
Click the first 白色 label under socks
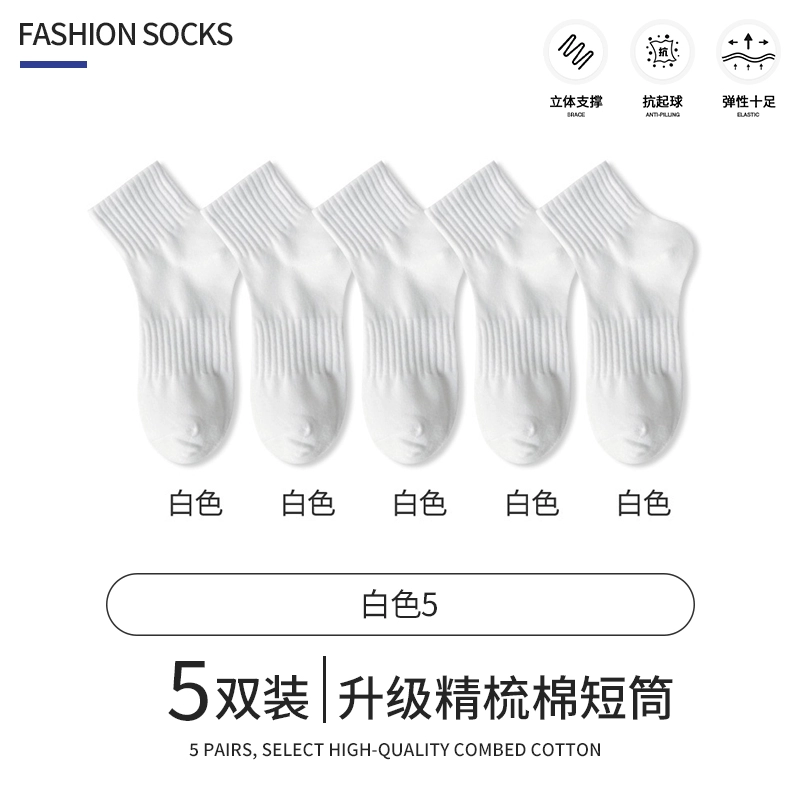195,503
